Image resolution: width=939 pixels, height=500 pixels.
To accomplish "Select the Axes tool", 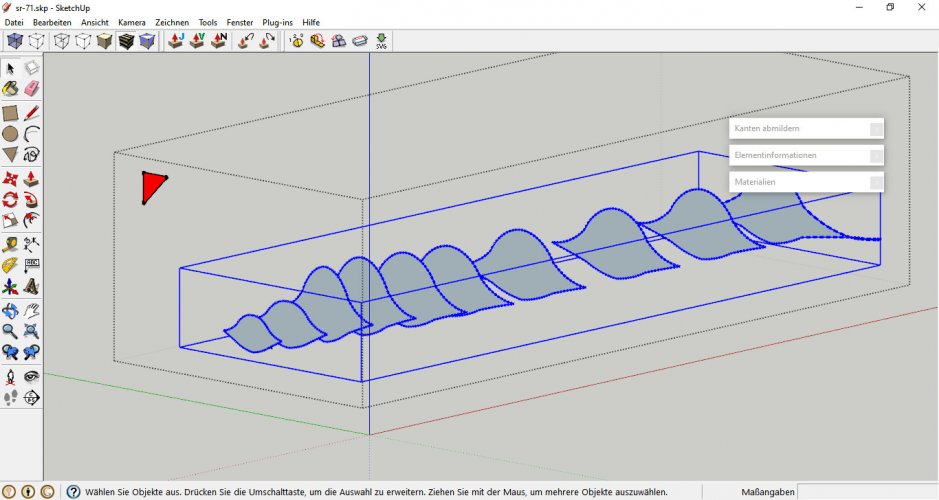I will pyautogui.click(x=10, y=287).
